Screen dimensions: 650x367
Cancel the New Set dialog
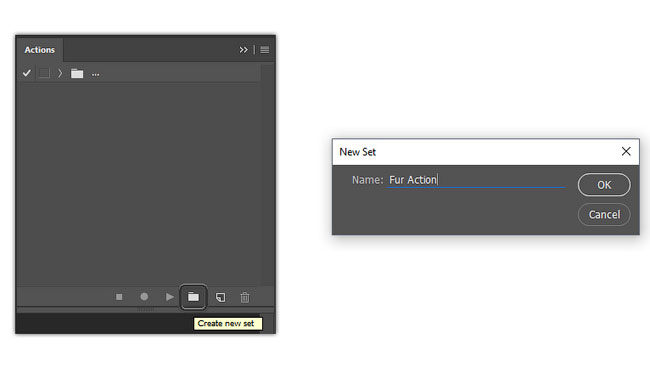click(604, 215)
